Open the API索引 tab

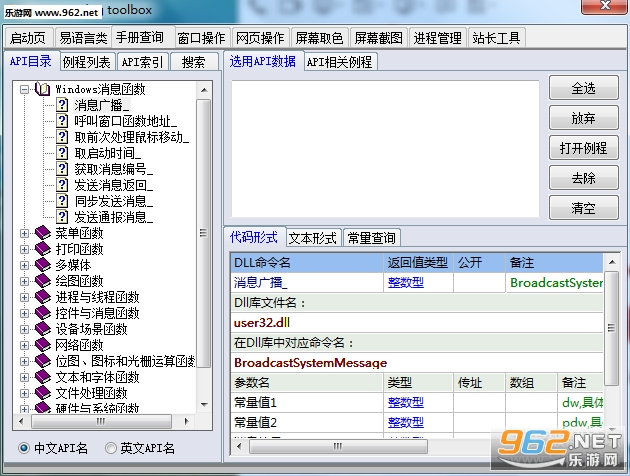coord(142,62)
